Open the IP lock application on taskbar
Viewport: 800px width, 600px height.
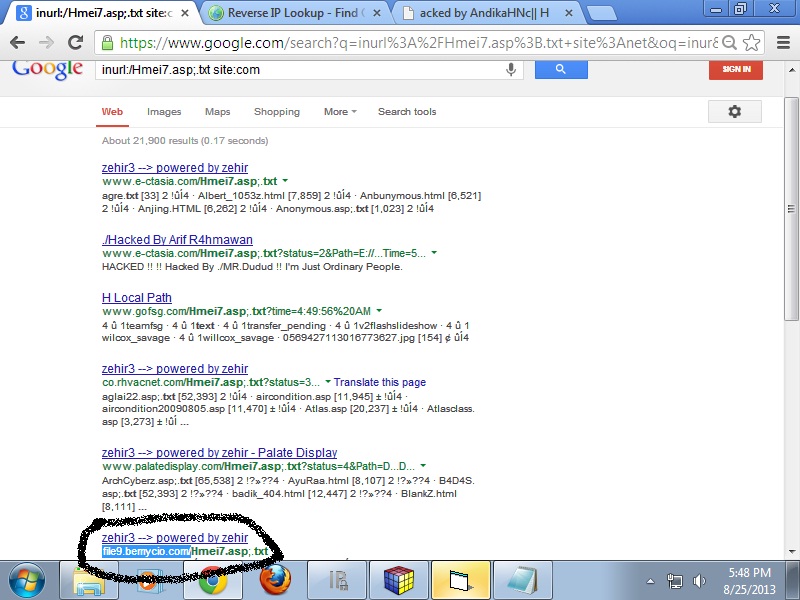click(337, 581)
